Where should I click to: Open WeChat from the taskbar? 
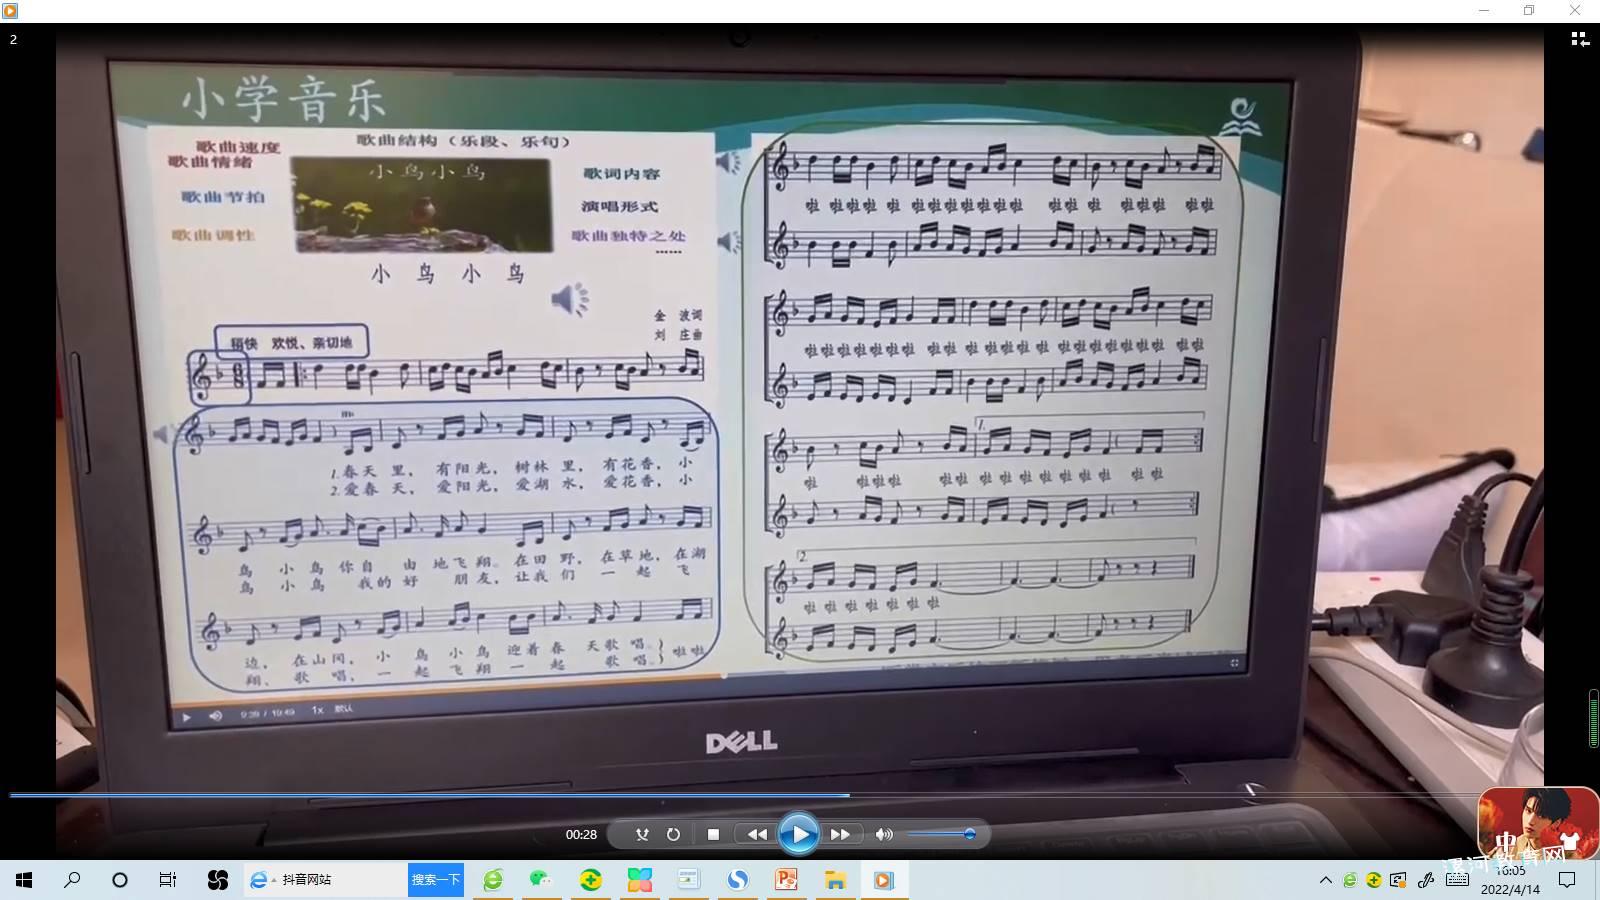point(540,880)
